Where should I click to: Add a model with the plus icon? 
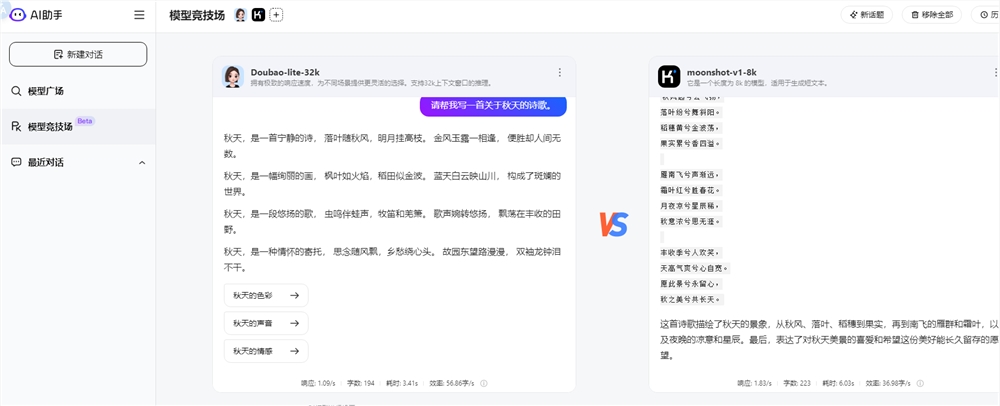(276, 15)
